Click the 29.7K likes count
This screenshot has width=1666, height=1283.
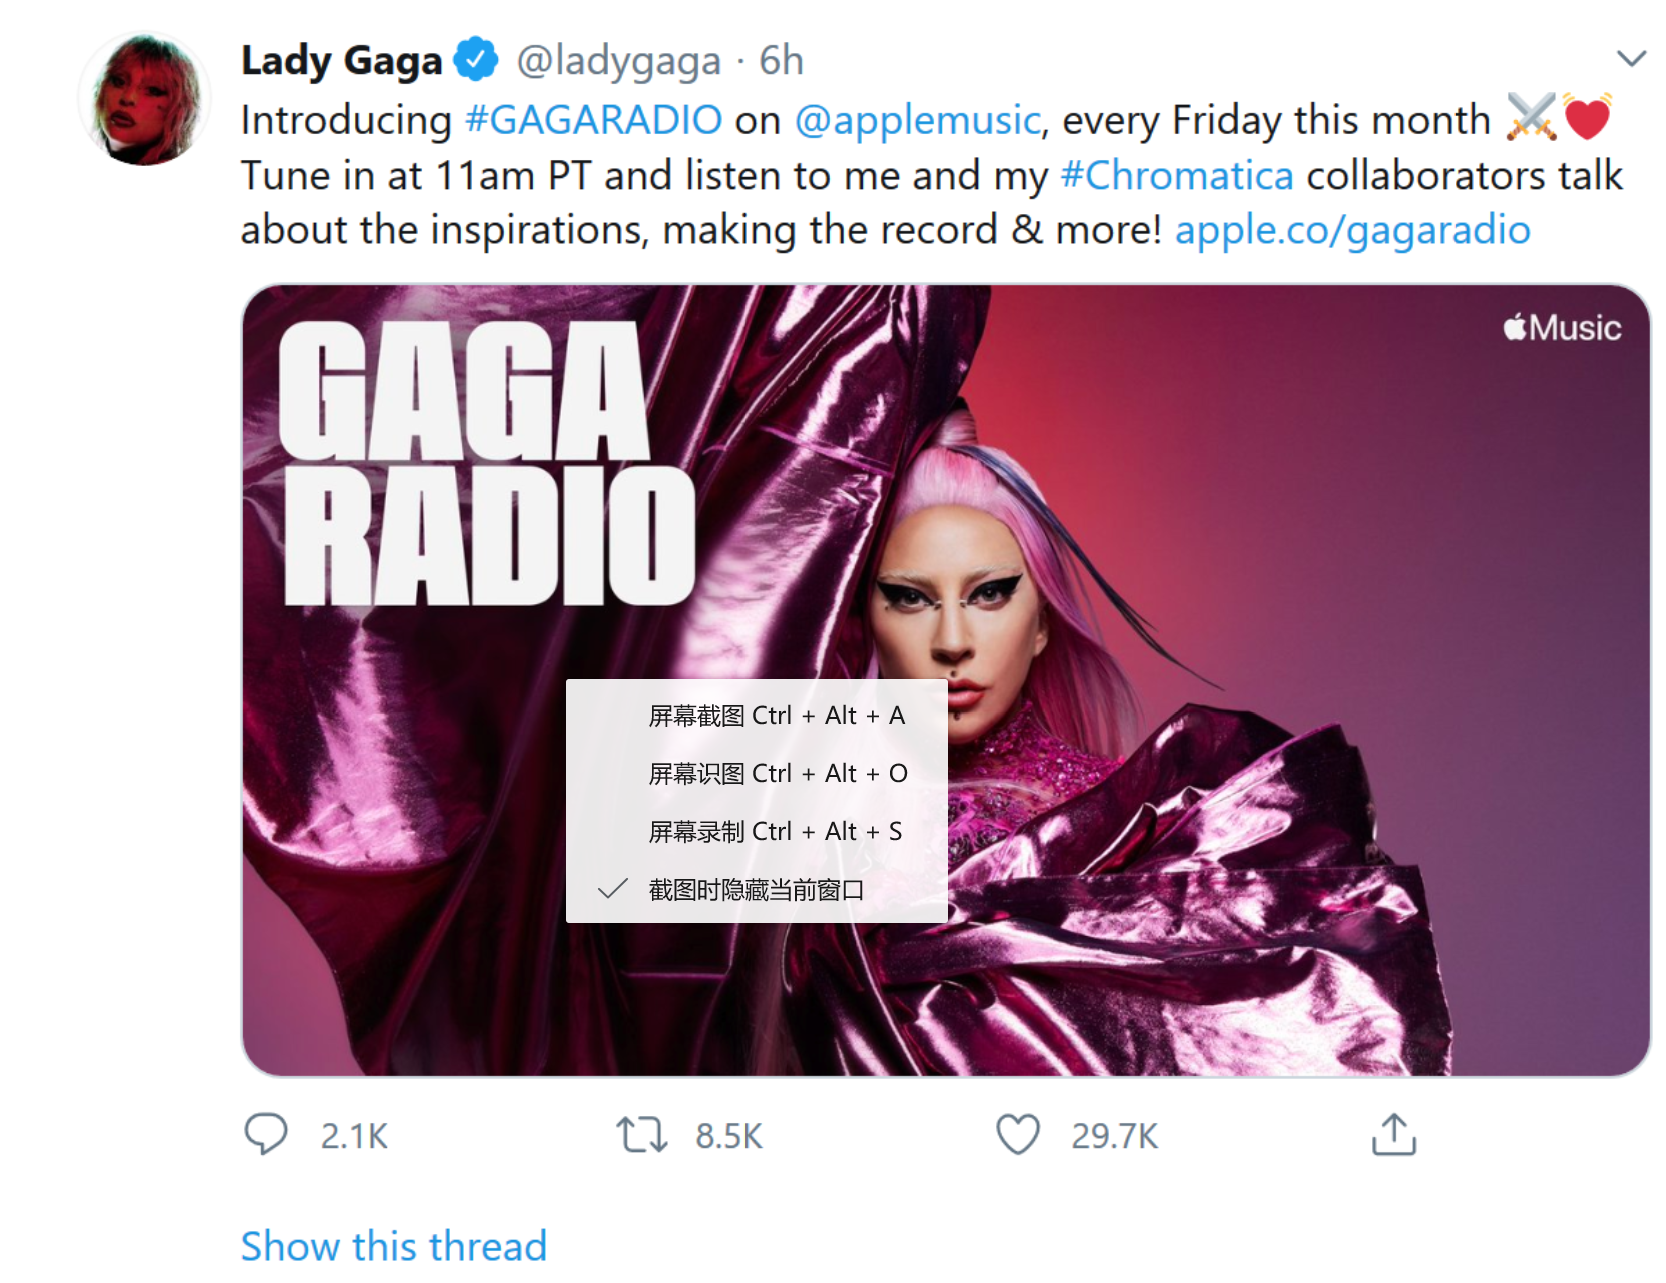[x=1114, y=1136]
